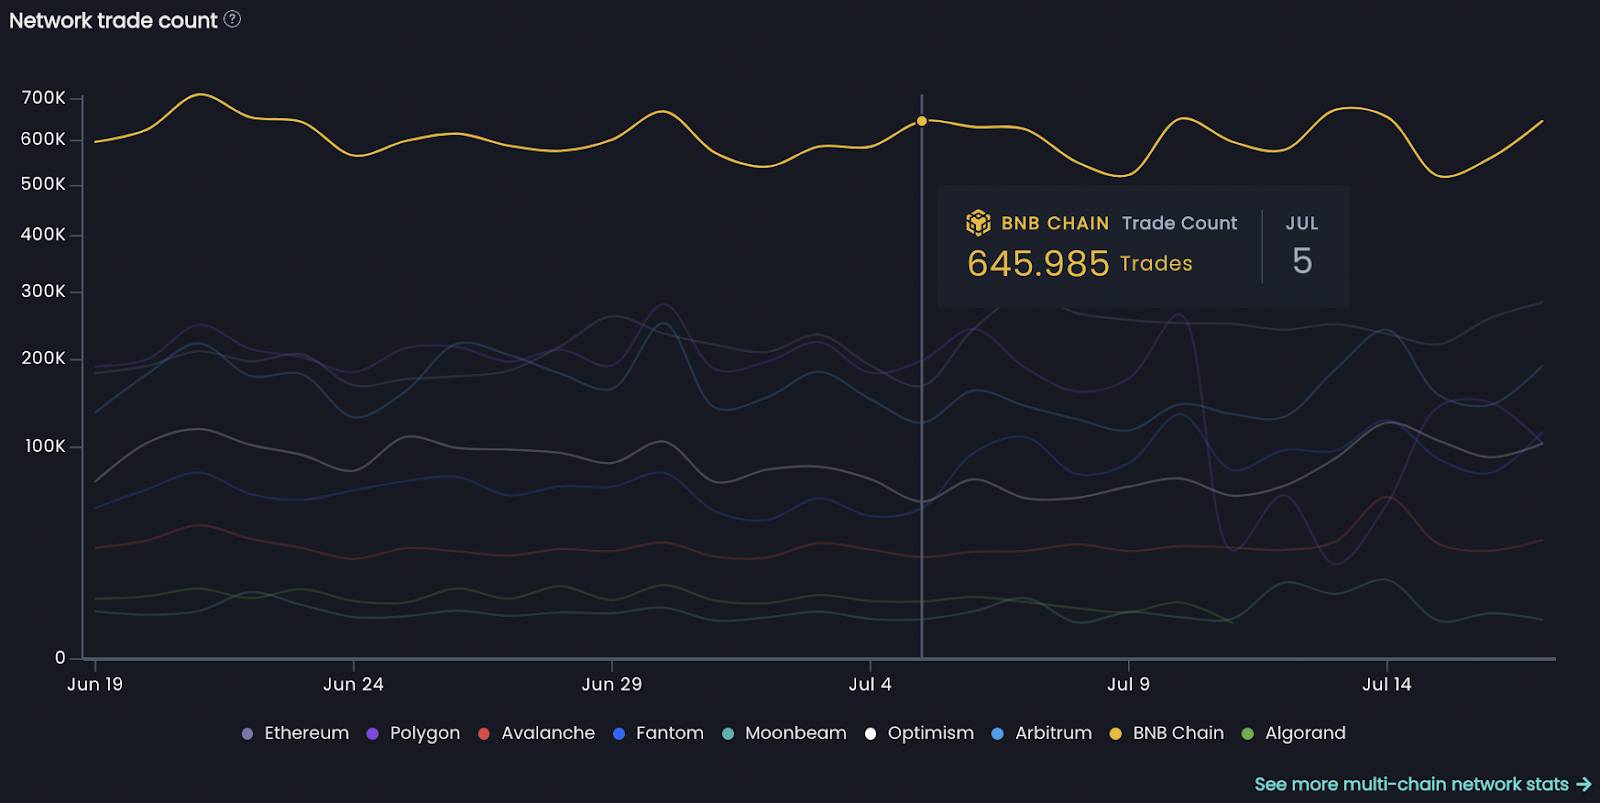Toggle Optimism series in the legend

(919, 733)
